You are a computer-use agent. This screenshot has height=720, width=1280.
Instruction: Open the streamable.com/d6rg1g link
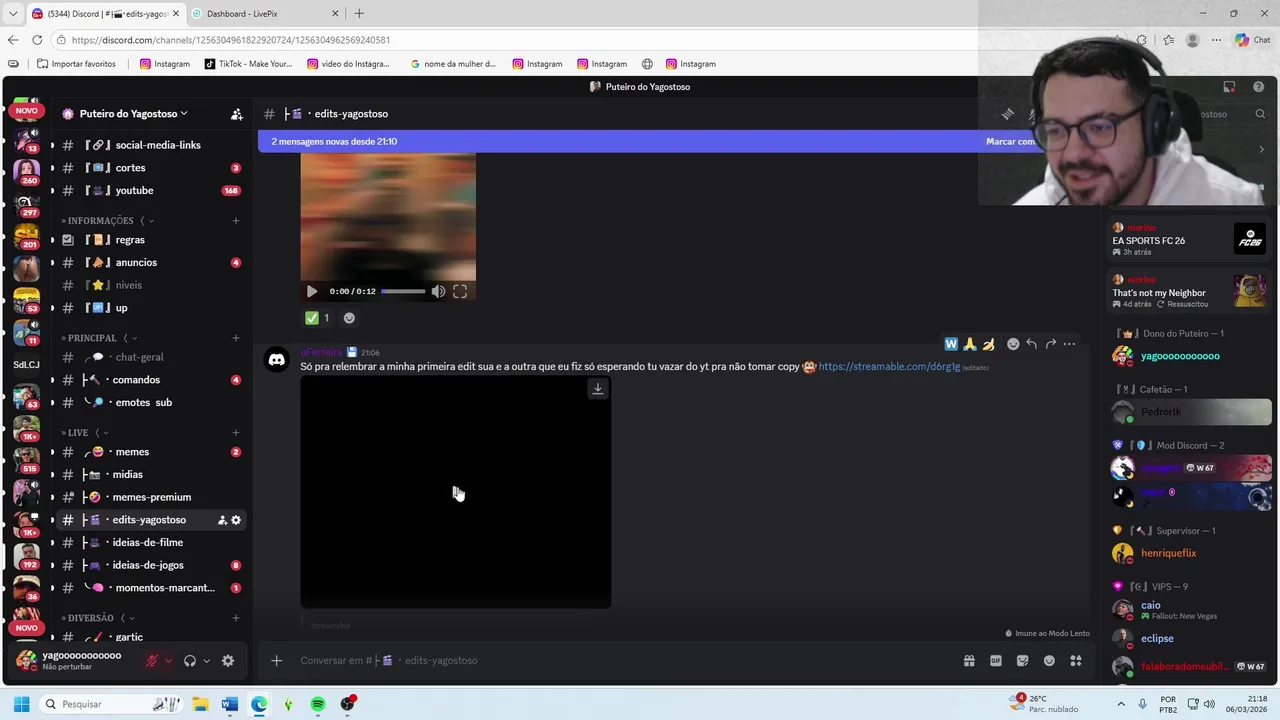[x=889, y=367]
